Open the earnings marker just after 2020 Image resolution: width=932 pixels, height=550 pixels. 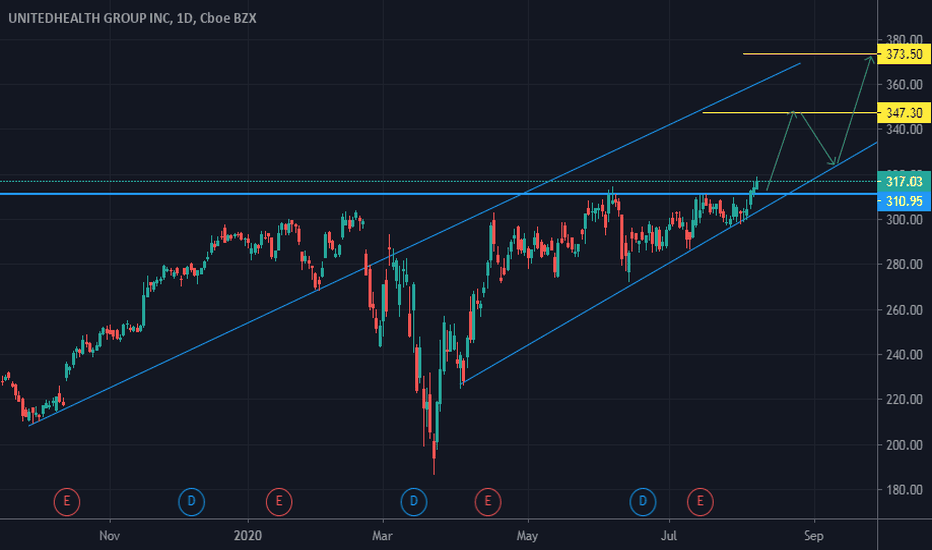pyautogui.click(x=279, y=501)
